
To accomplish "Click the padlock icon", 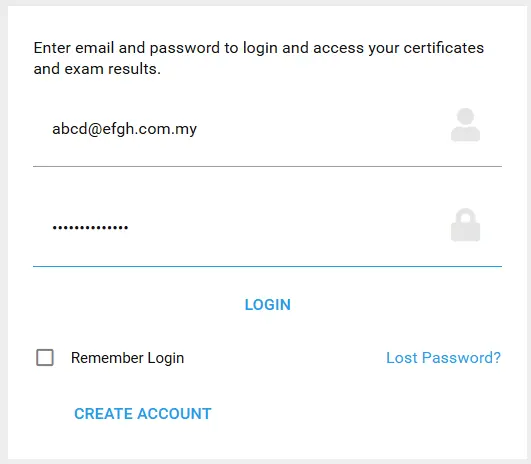I will tap(465, 225).
